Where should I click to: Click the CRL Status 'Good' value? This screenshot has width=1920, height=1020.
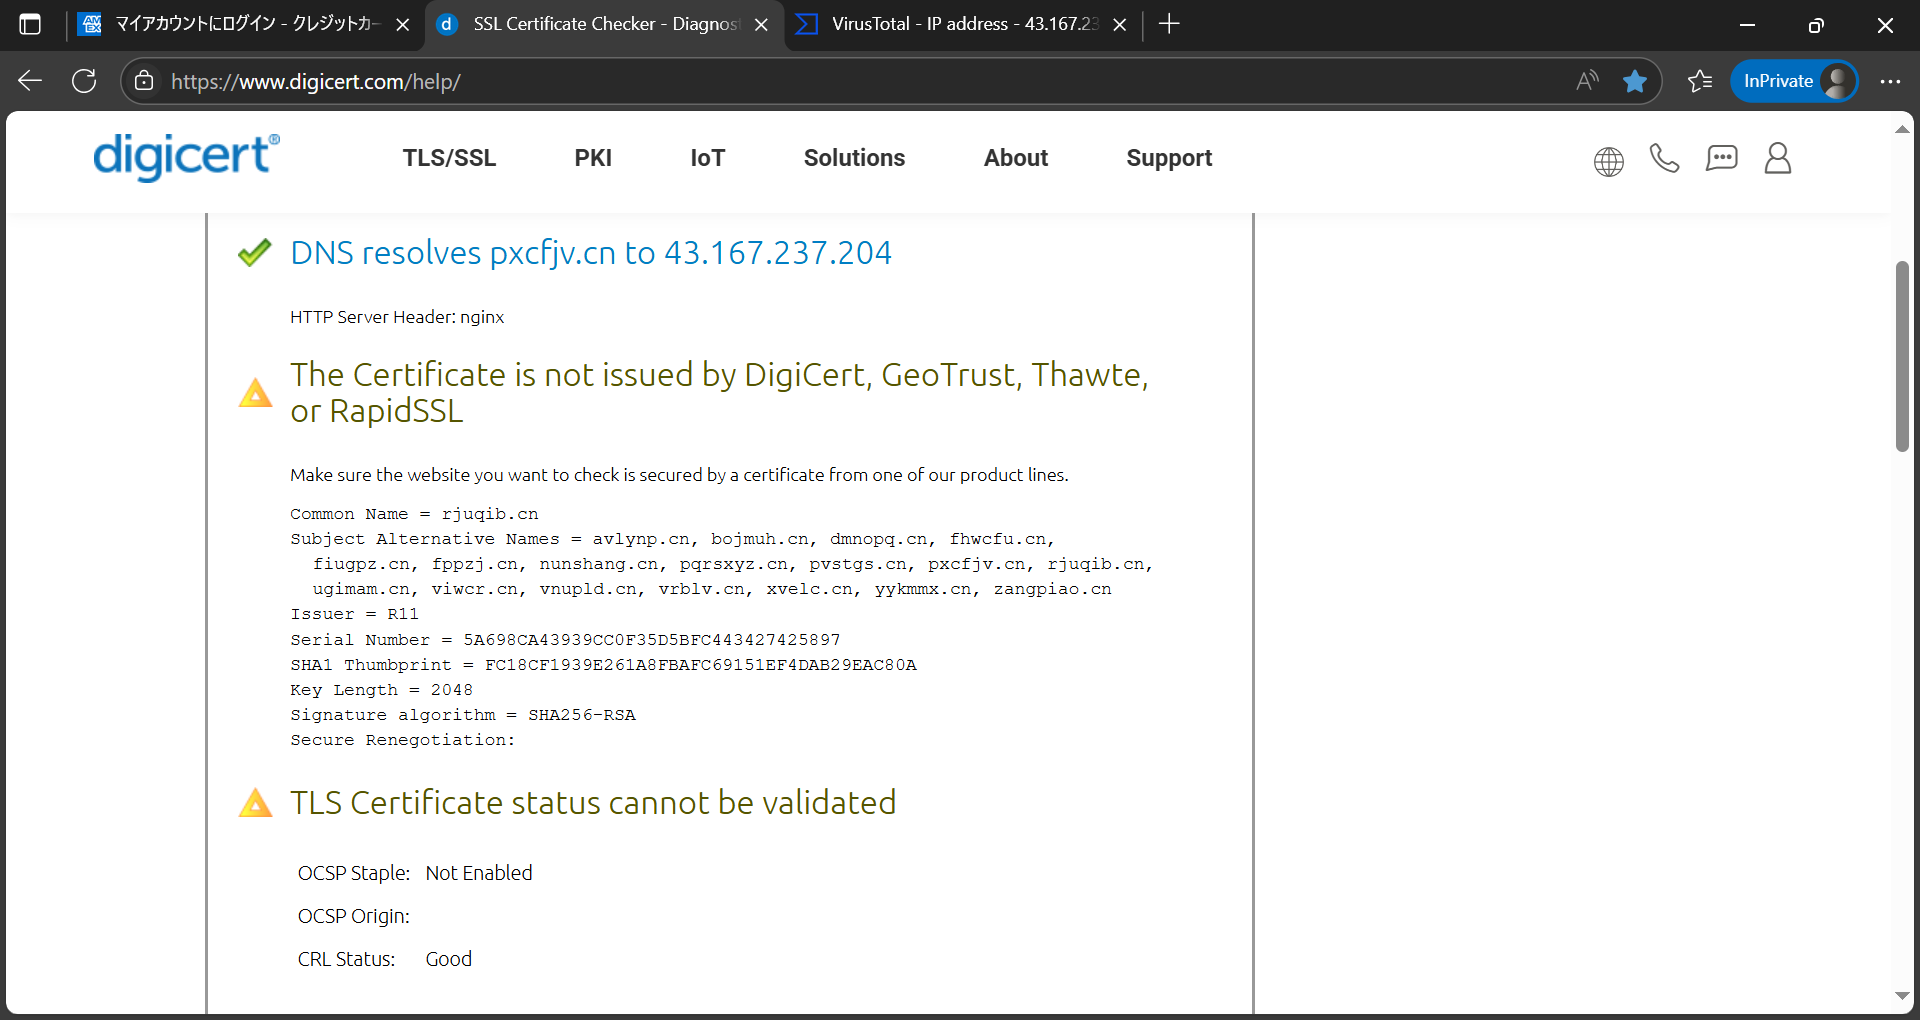point(449,959)
